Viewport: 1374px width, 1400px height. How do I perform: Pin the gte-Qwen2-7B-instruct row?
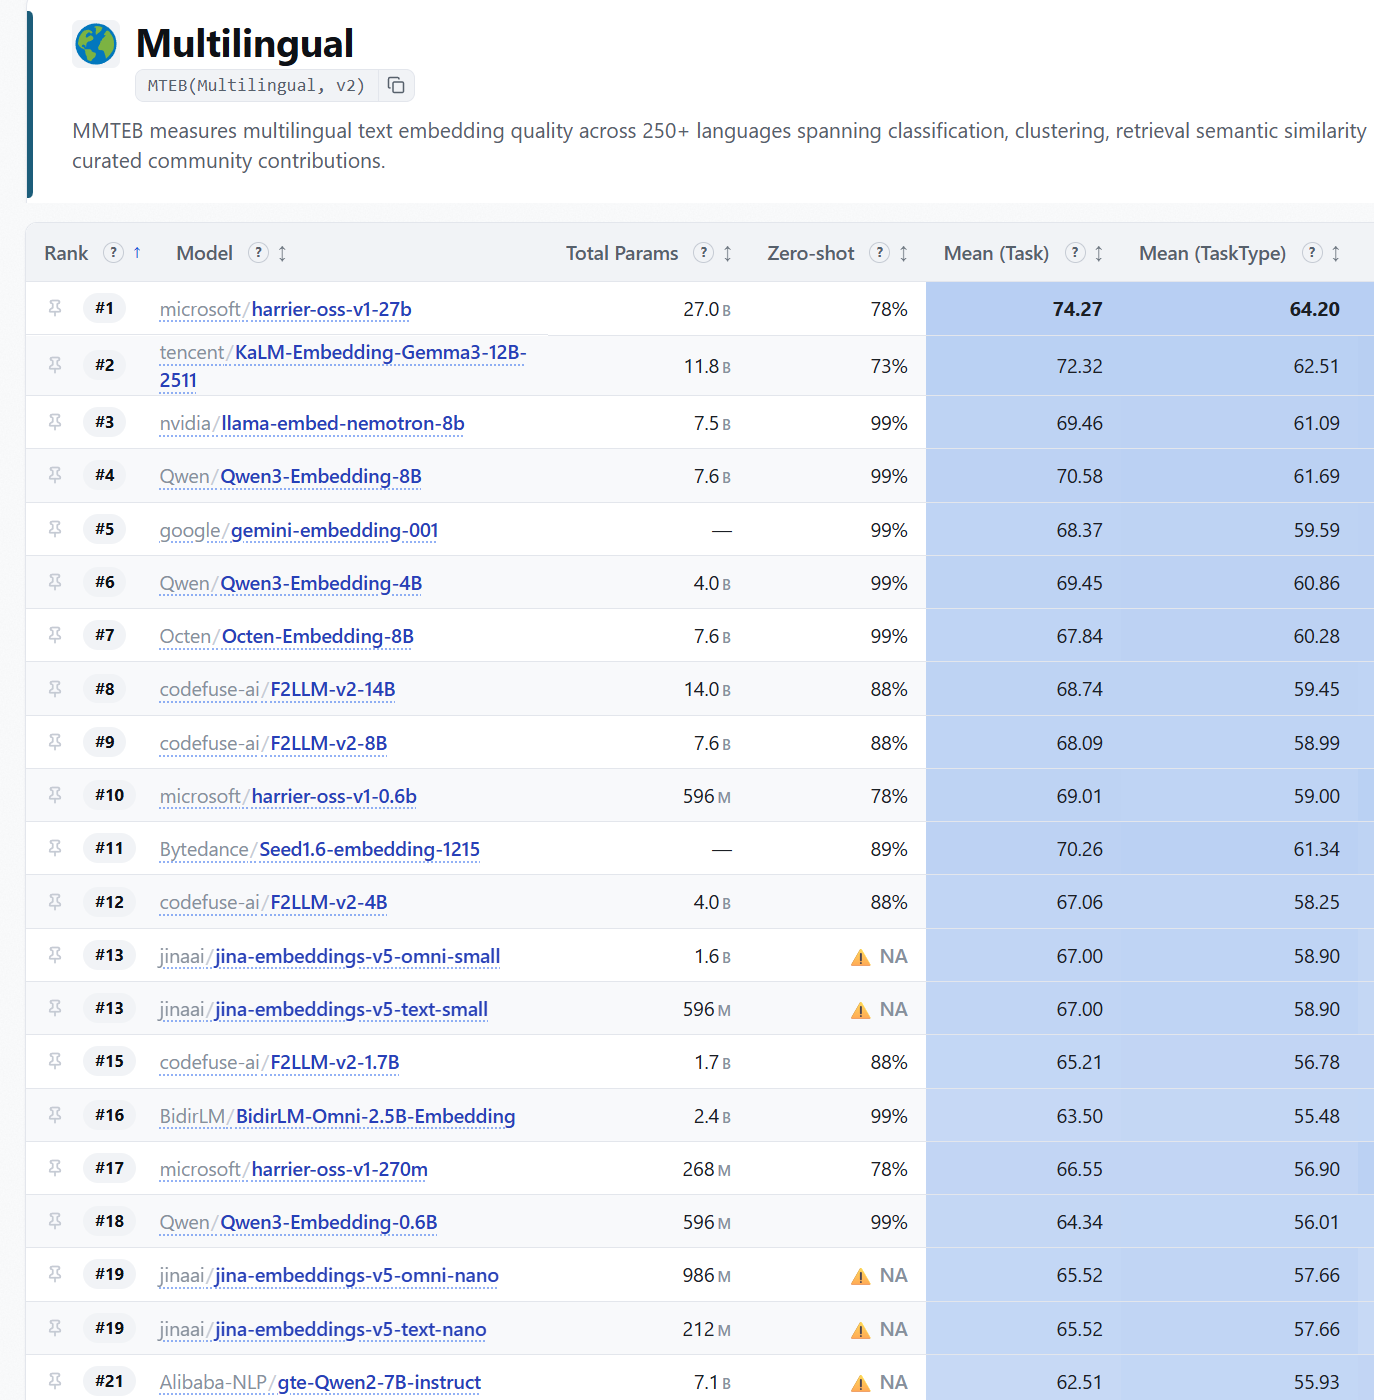pos(55,1381)
